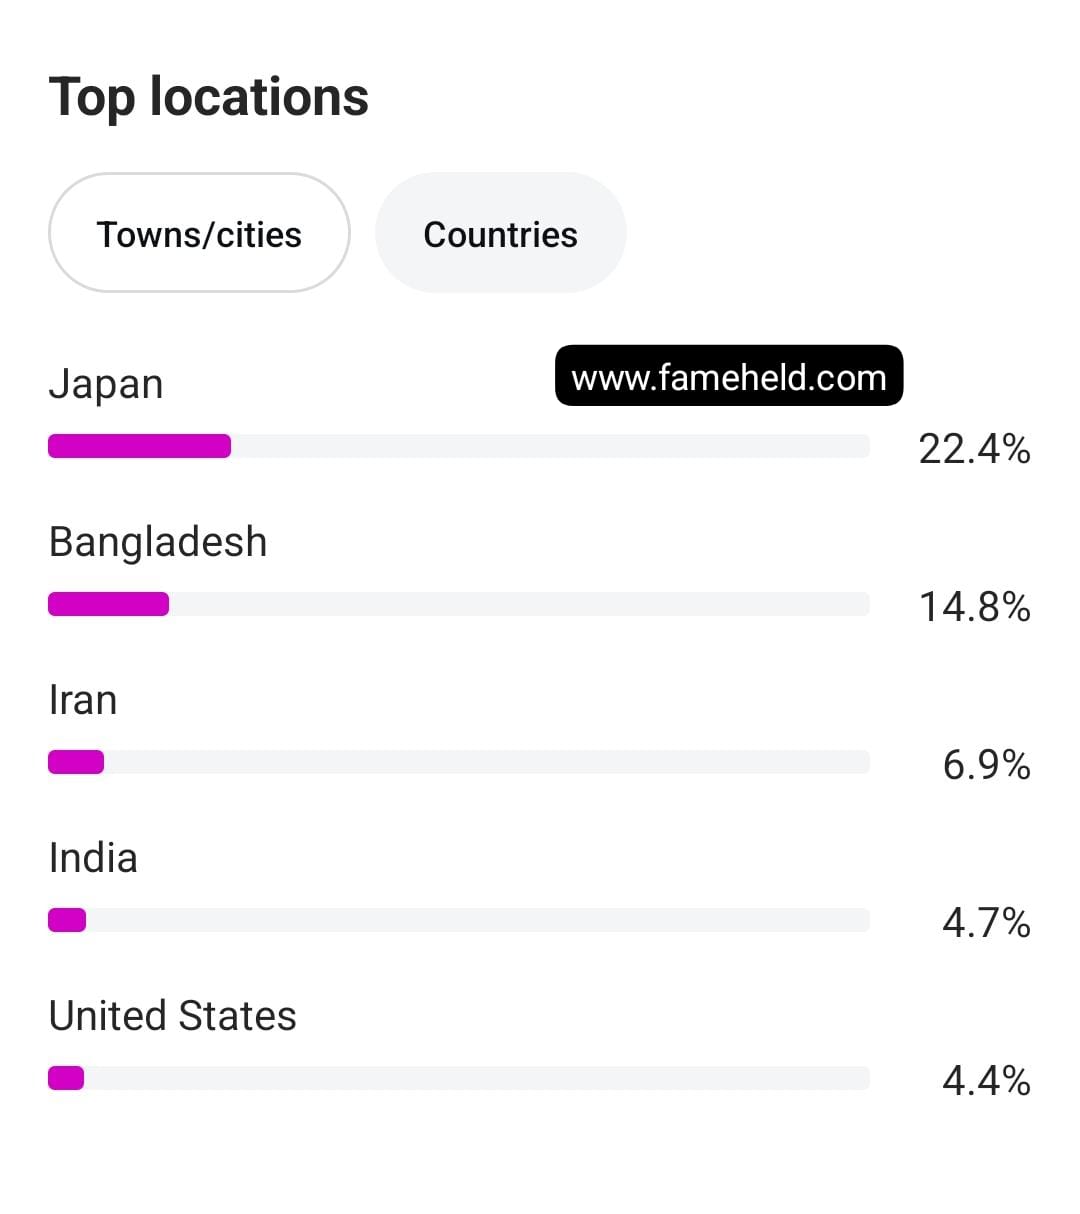Open the www.fameheld.com watermark link
The image size is (1080, 1214).
(728, 377)
